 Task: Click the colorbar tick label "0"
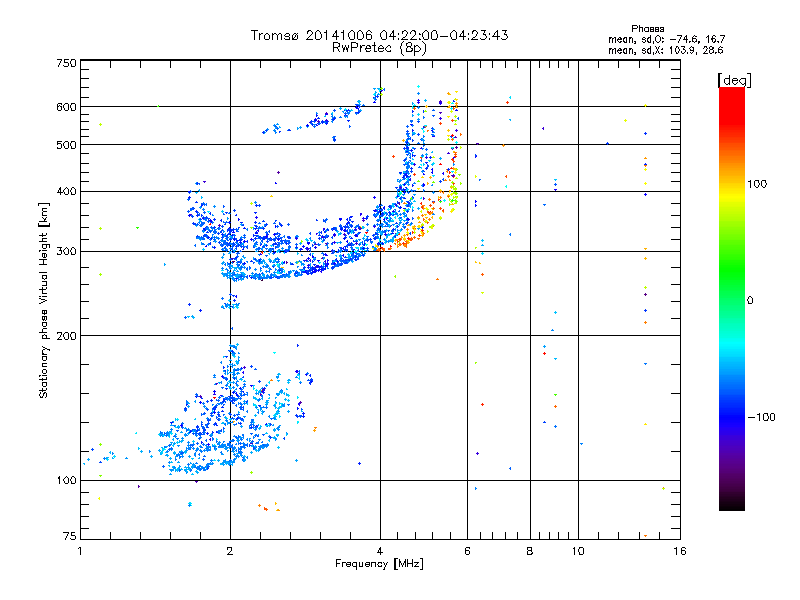point(750,300)
